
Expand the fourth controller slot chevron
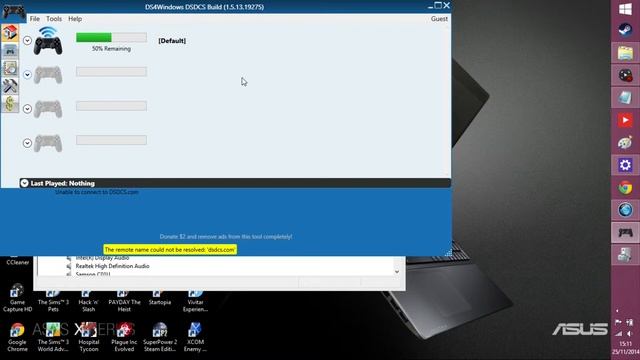(x=27, y=143)
